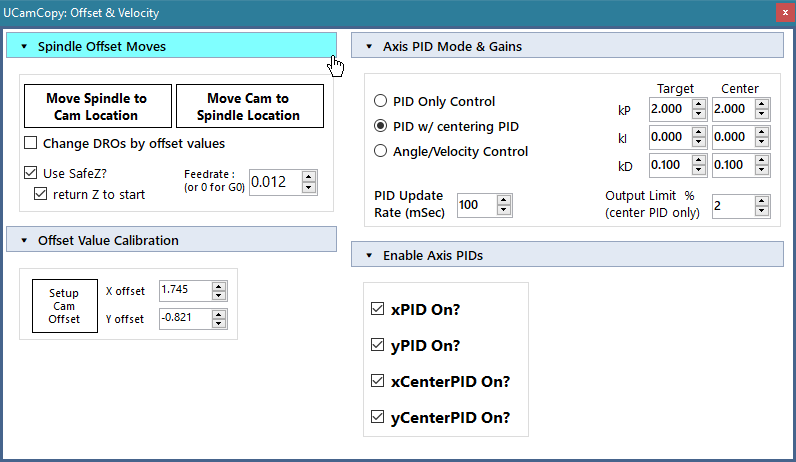Click the Target kP value field
This screenshot has height=462, width=796.
click(671, 109)
